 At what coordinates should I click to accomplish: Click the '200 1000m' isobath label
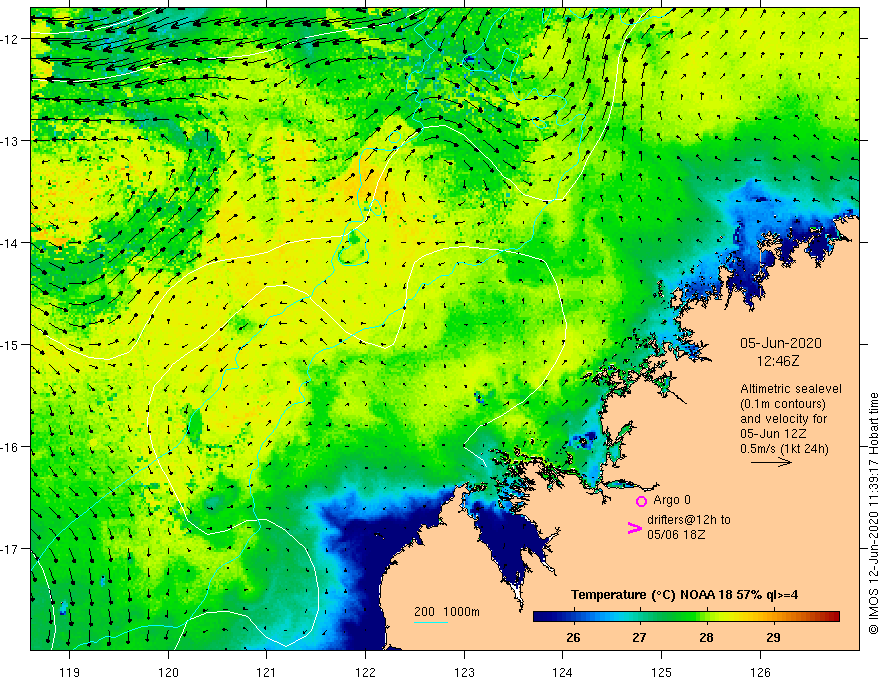tap(447, 612)
